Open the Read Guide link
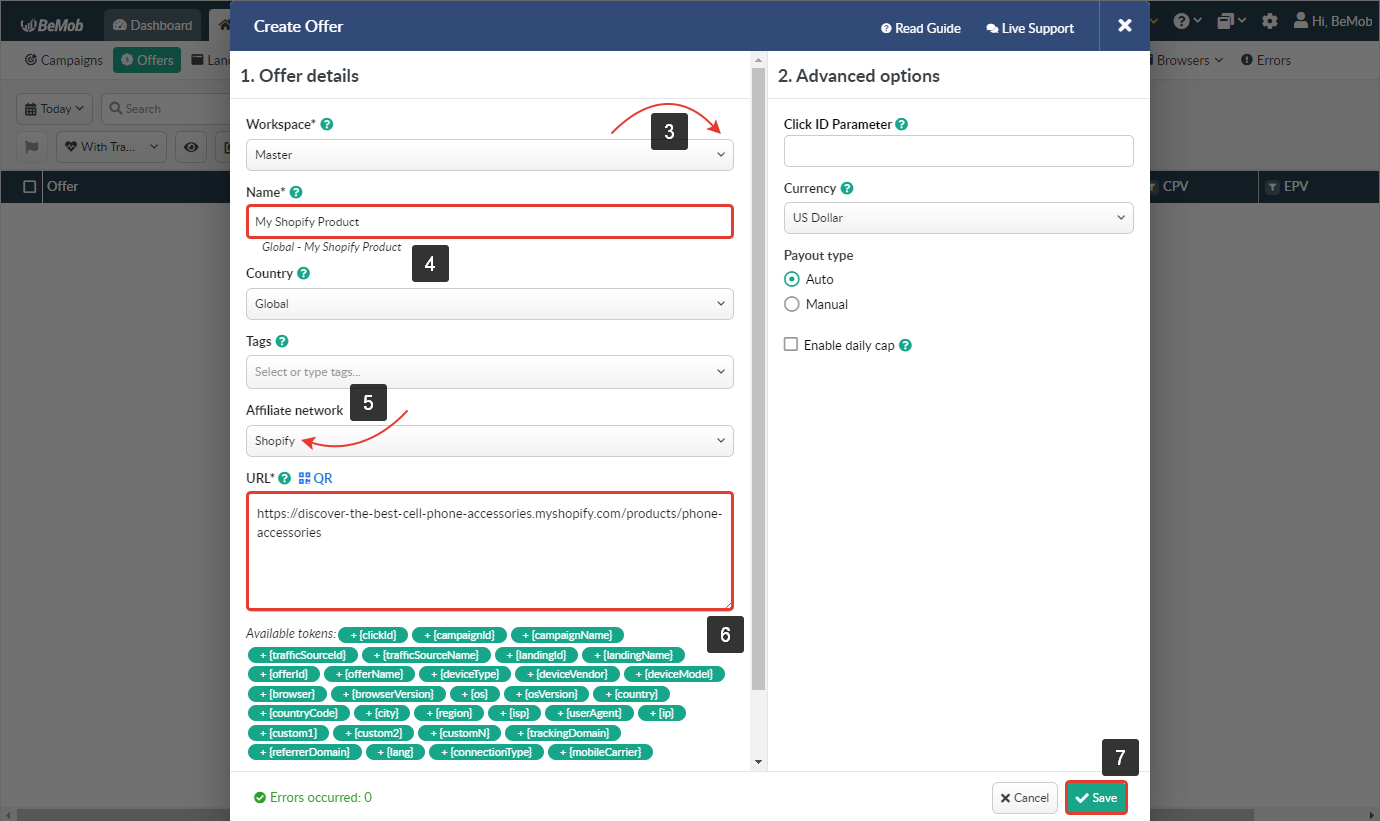The height and width of the screenshot is (821, 1380). (920, 28)
